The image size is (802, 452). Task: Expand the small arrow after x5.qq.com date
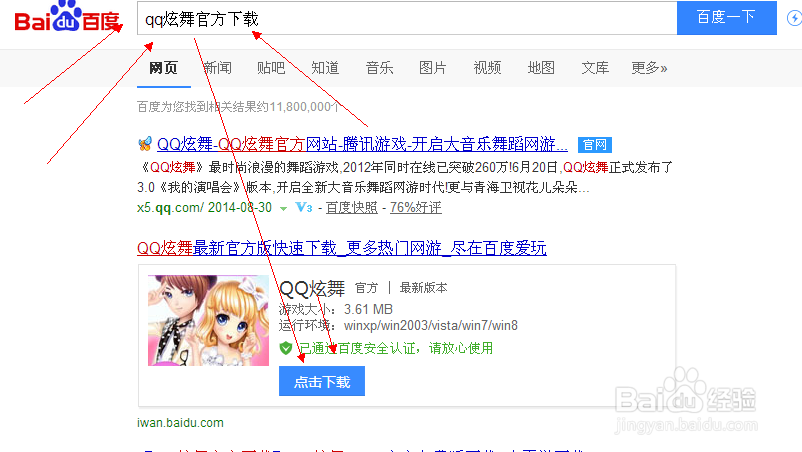pos(283,209)
